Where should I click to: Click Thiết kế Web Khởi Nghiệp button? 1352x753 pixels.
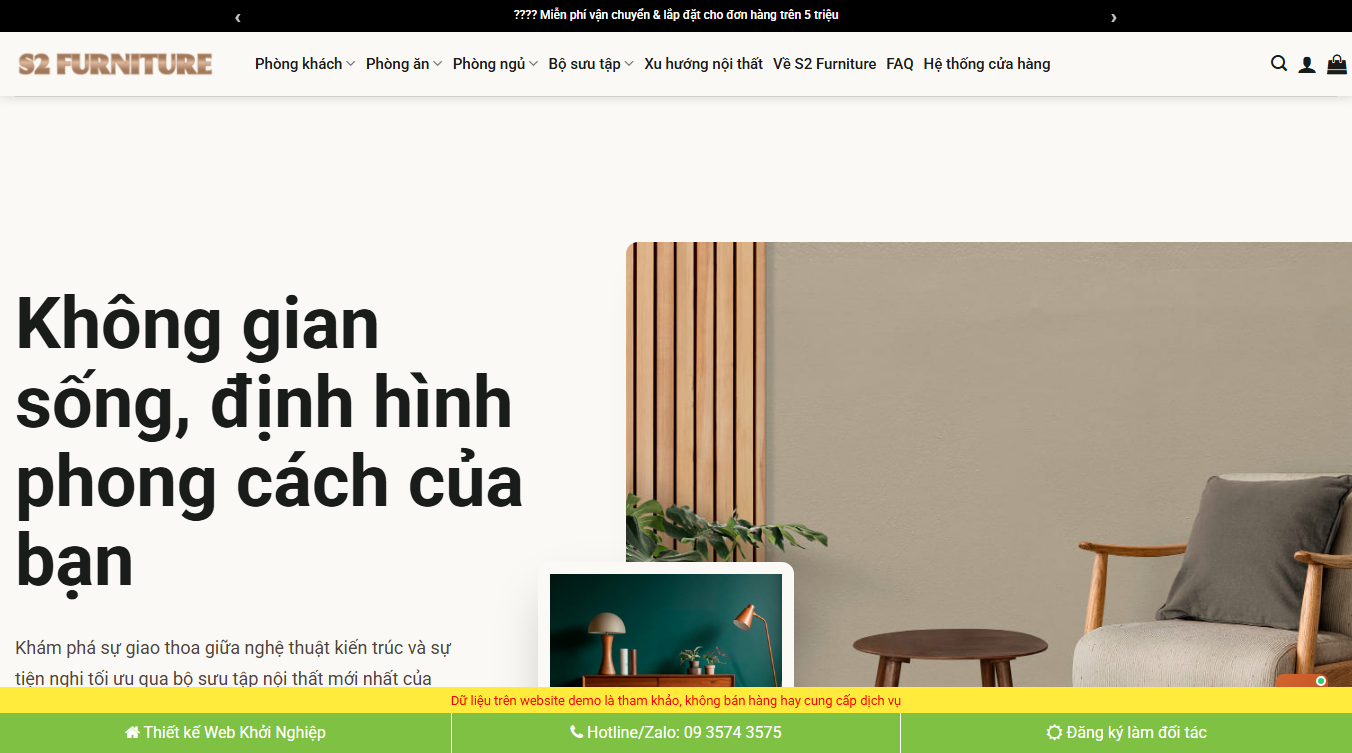click(225, 733)
